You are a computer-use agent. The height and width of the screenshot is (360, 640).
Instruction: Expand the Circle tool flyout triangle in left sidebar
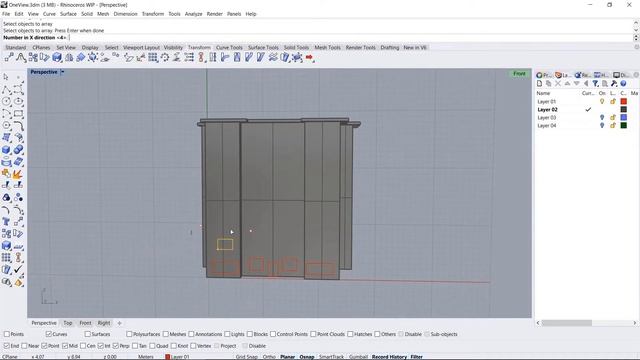(x=10, y=105)
